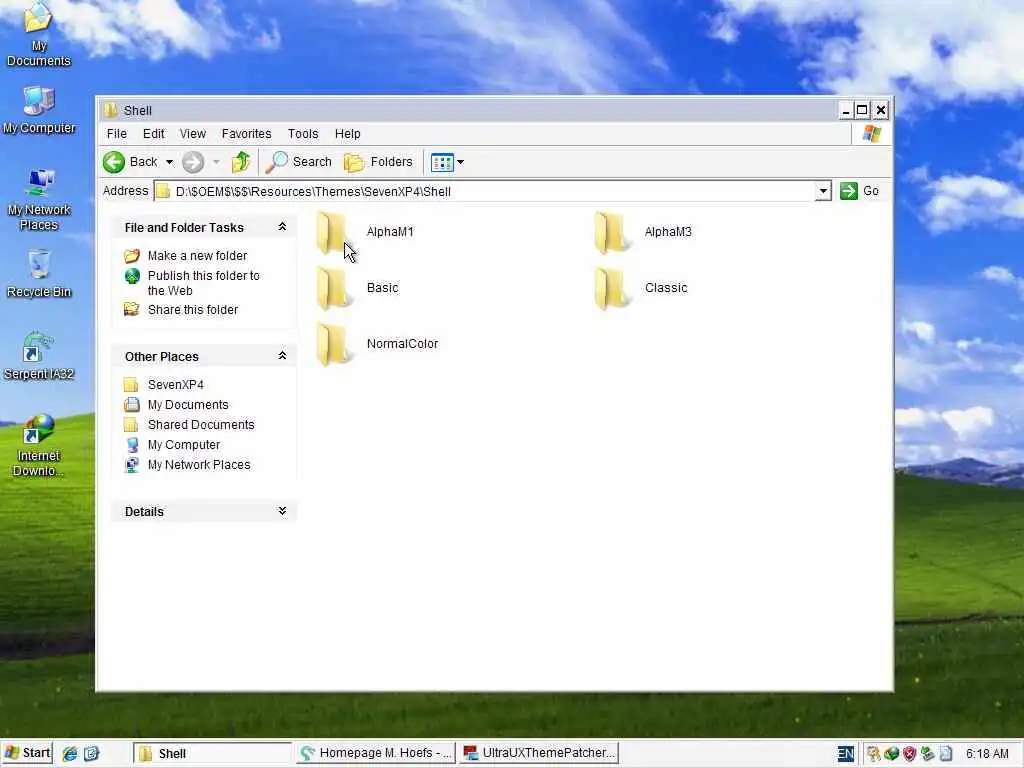Click the My Computer icon in Other Places
1024x768 pixels.
[x=132, y=445]
